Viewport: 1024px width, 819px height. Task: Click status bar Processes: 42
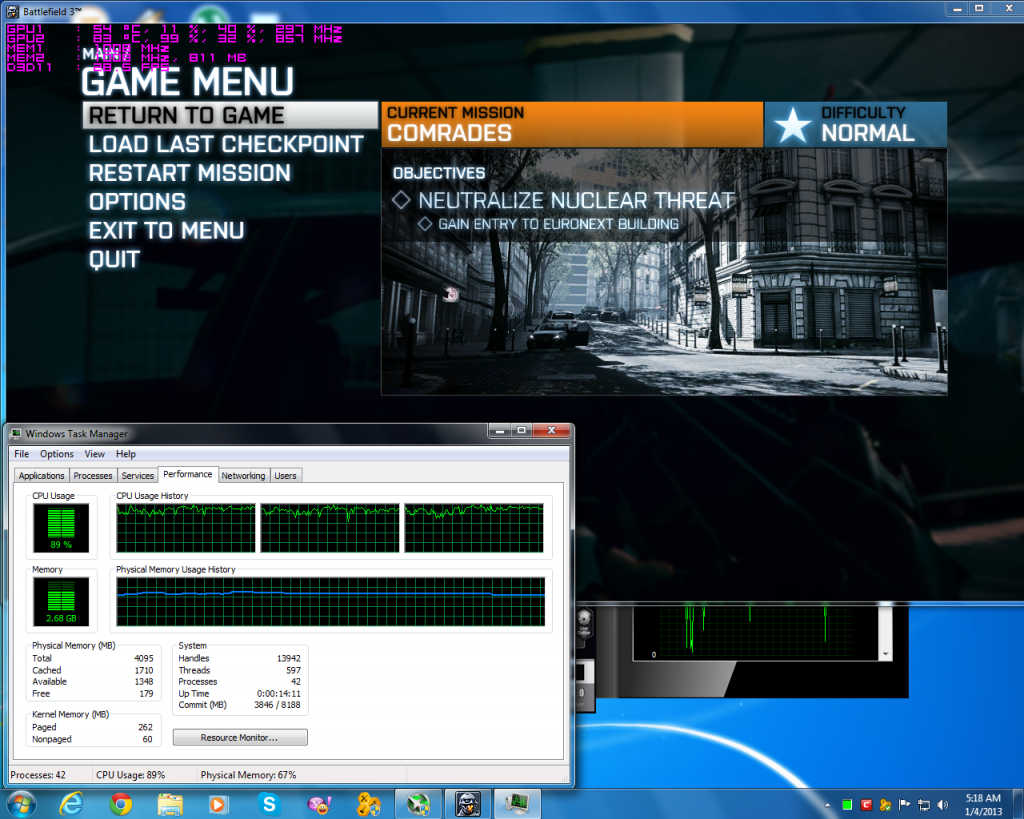point(38,775)
